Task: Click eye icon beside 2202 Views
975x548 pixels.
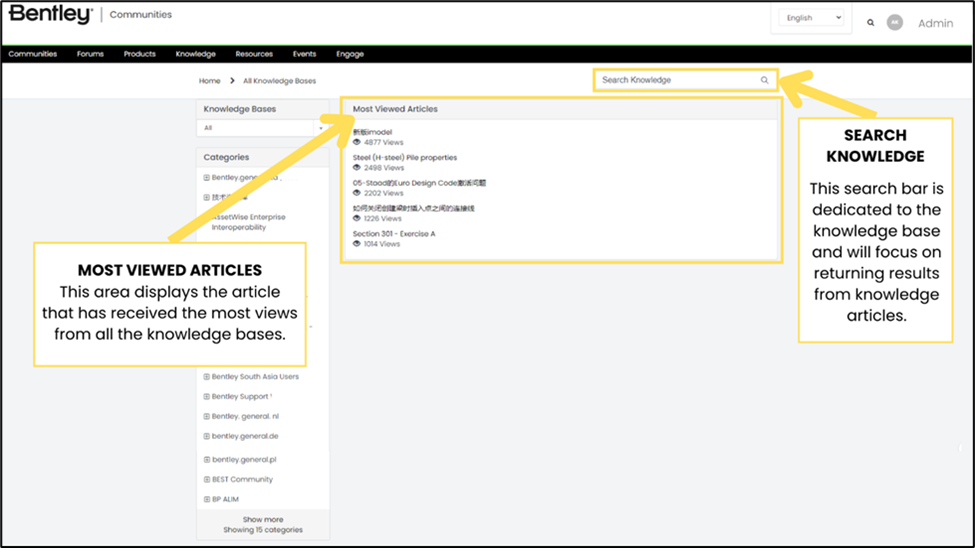Action: [x=357, y=193]
